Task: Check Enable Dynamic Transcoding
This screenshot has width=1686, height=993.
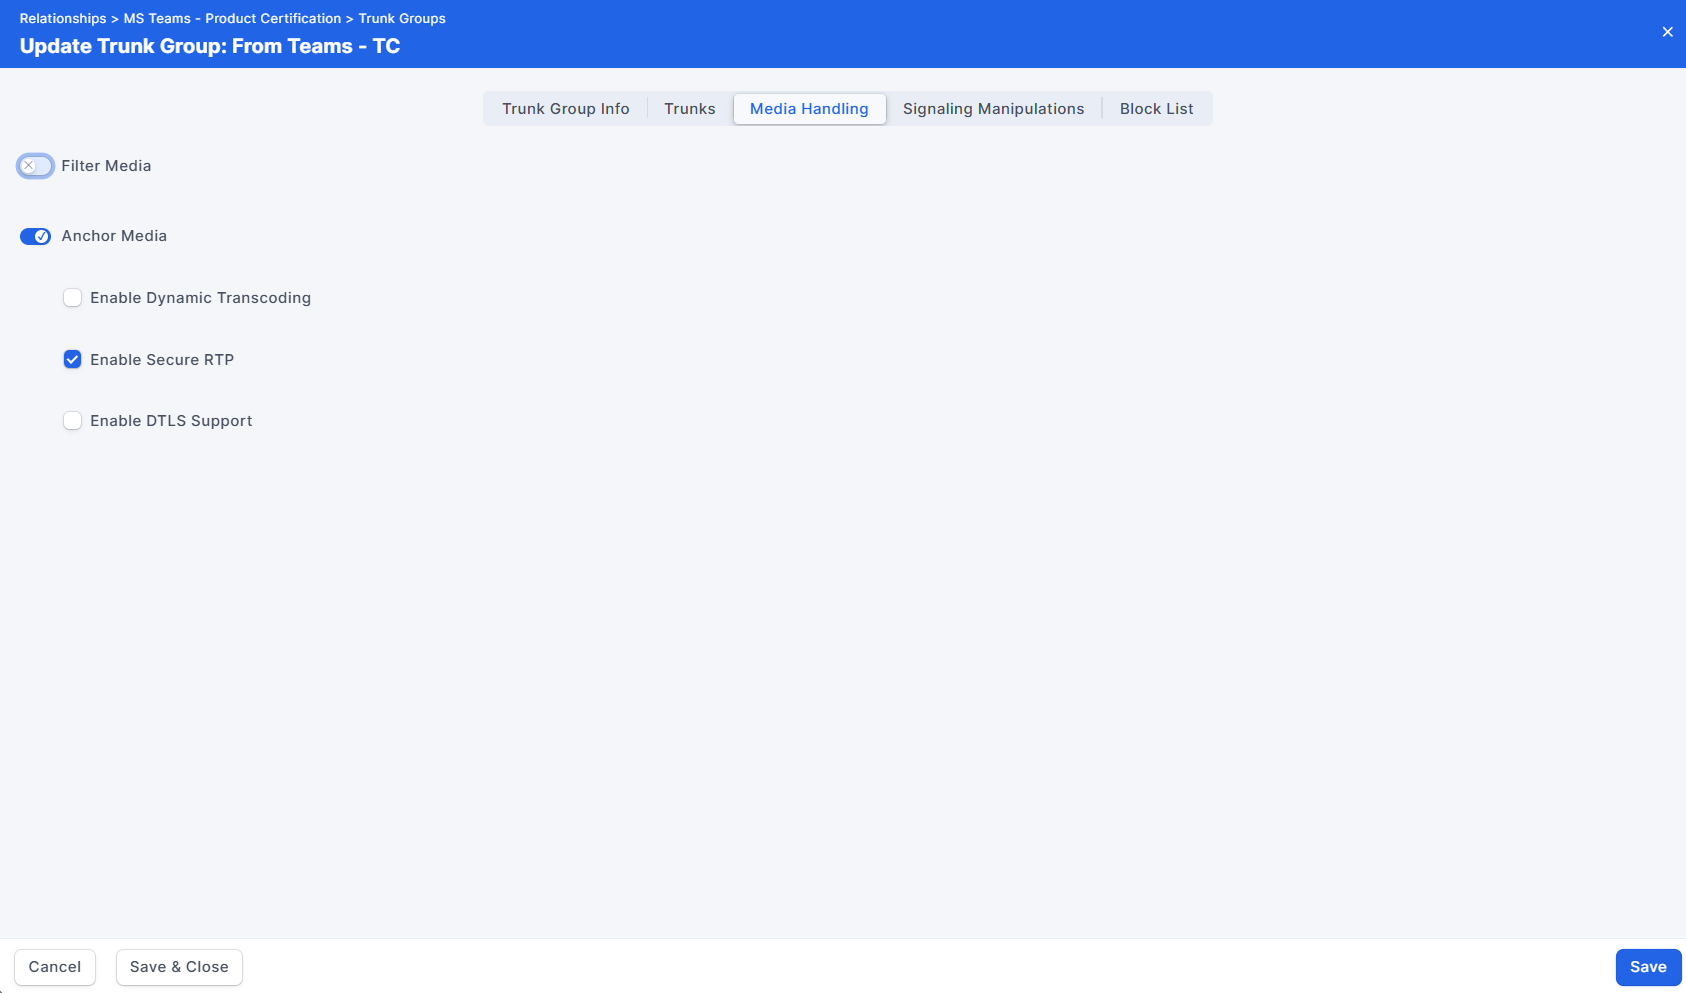Action: coord(72,298)
